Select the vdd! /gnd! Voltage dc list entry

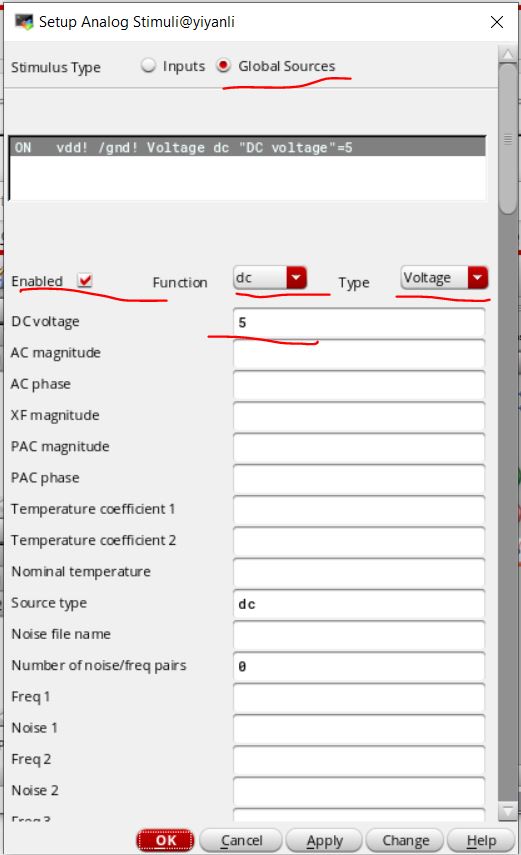click(247, 148)
